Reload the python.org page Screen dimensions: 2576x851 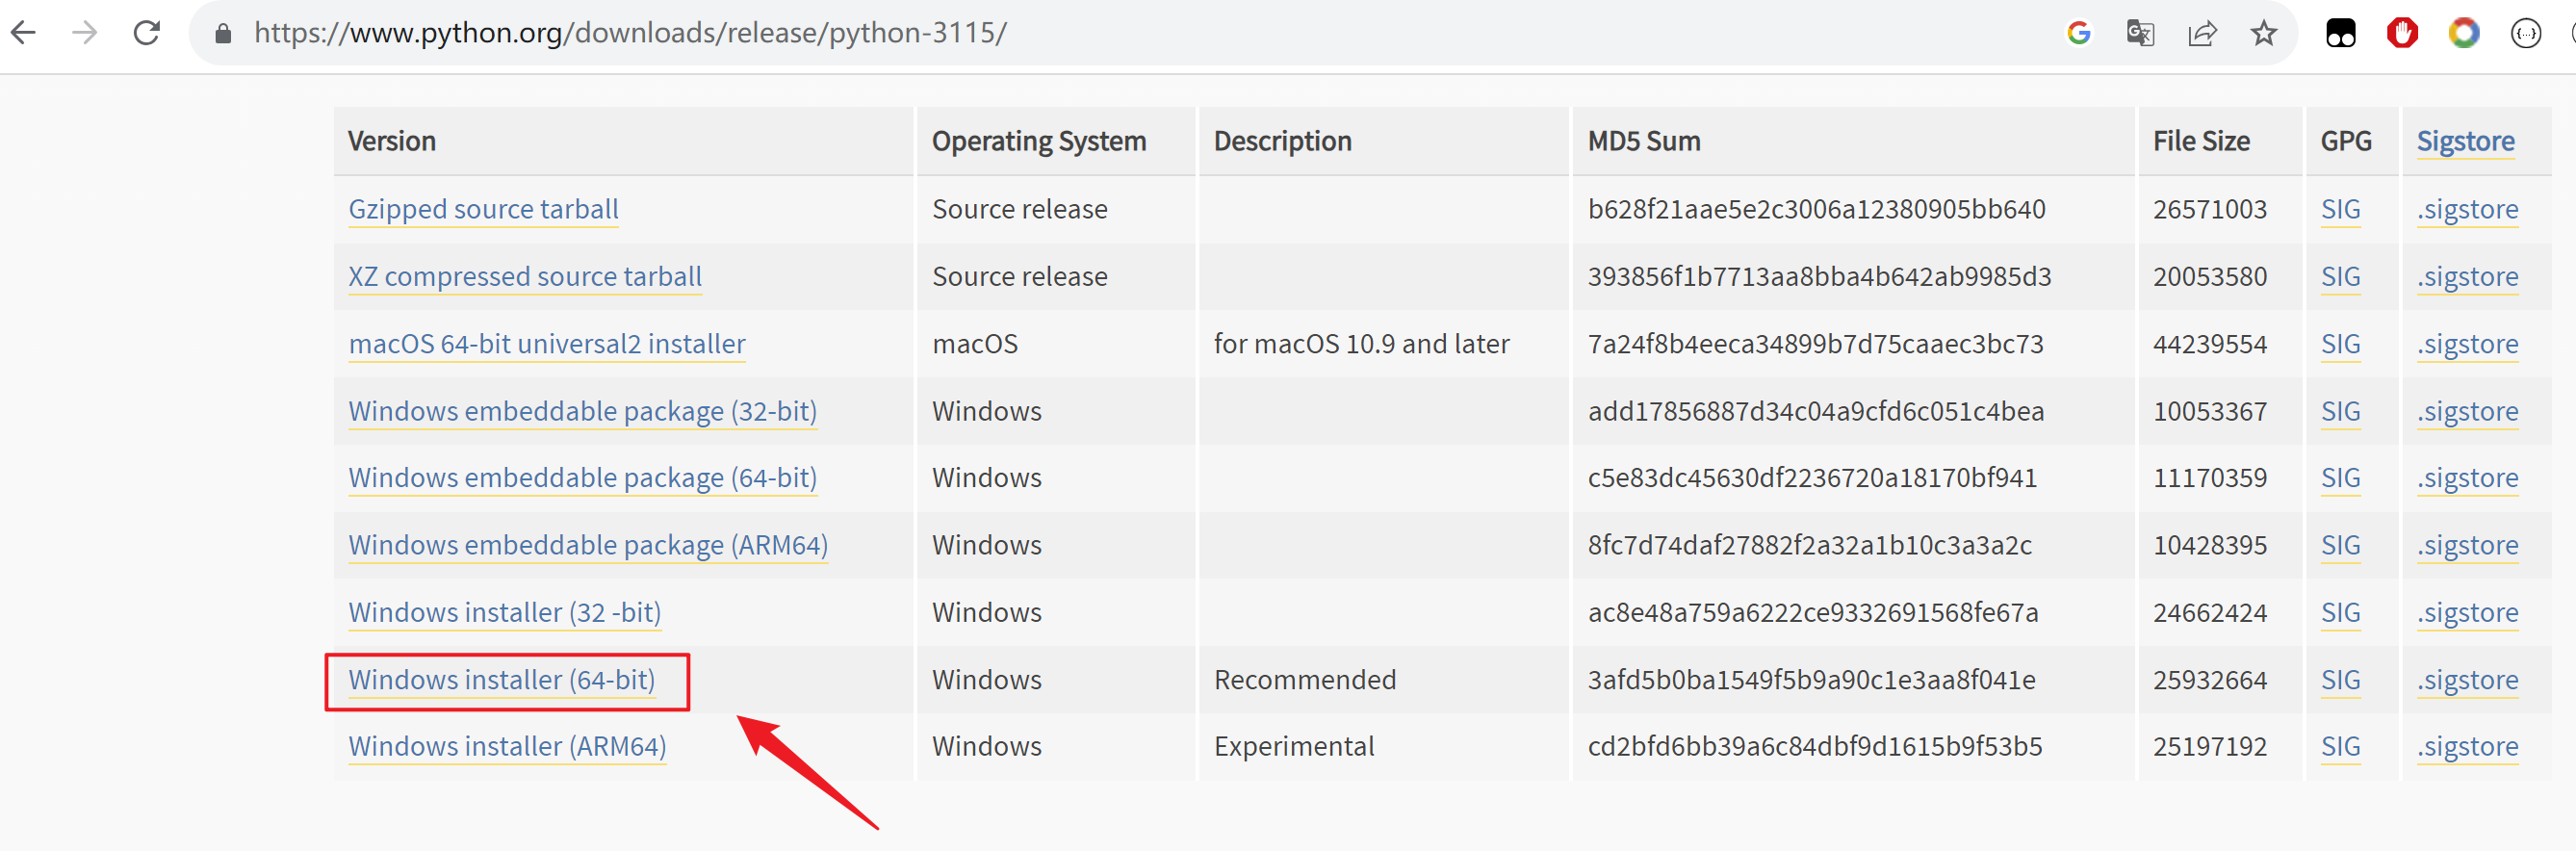[147, 33]
